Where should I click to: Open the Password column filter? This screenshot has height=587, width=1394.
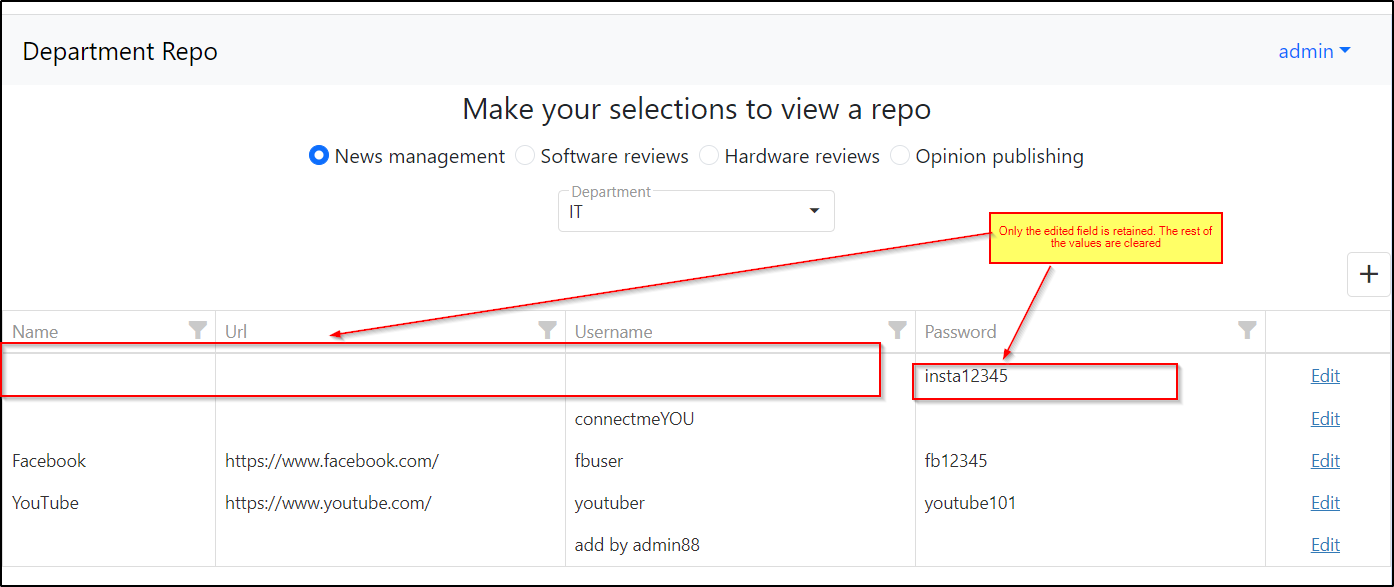pyautogui.click(x=1247, y=330)
